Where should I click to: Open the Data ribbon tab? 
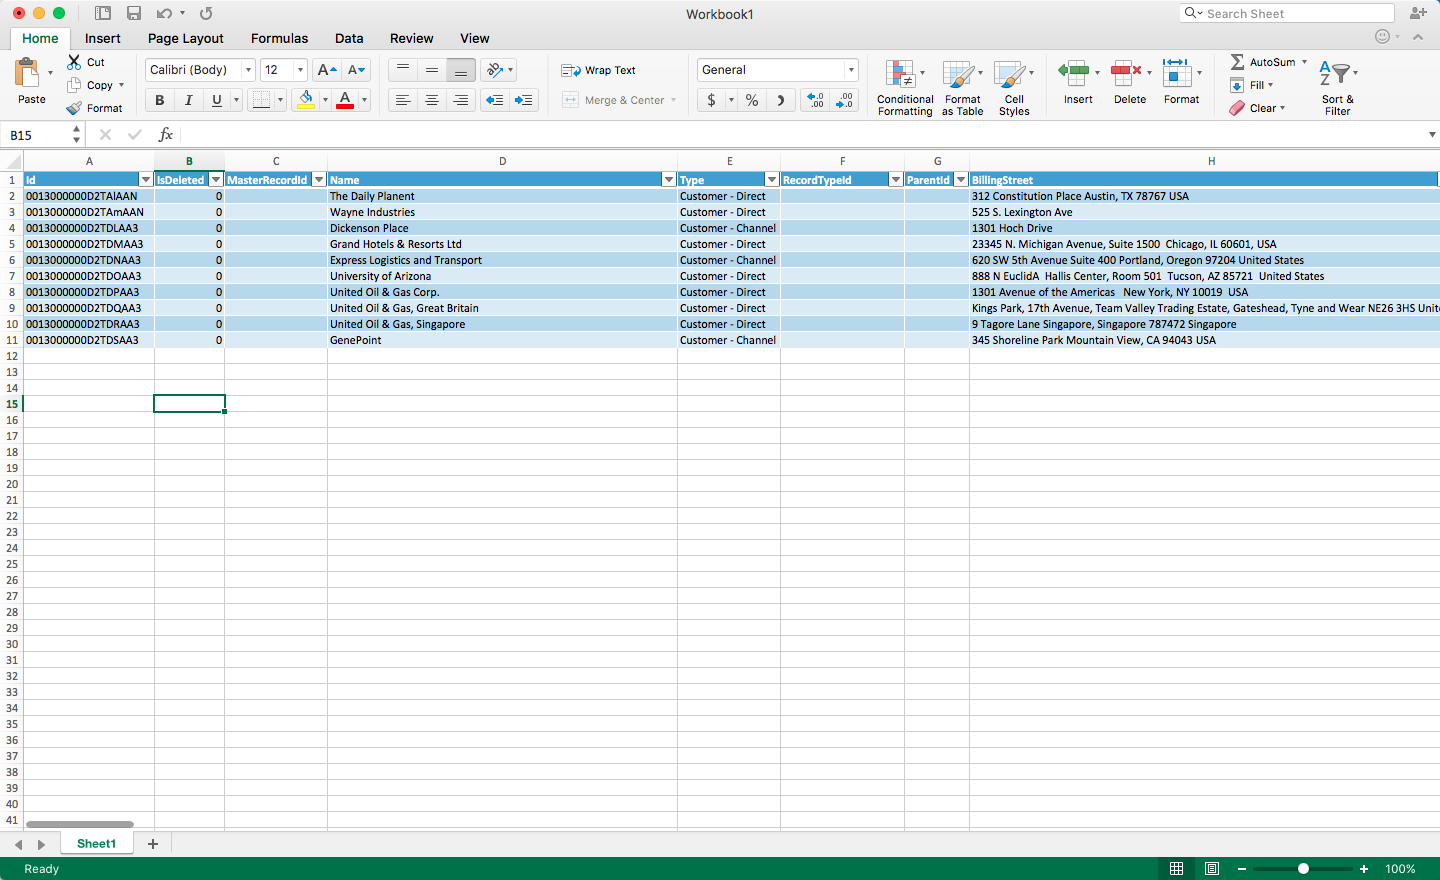349,38
